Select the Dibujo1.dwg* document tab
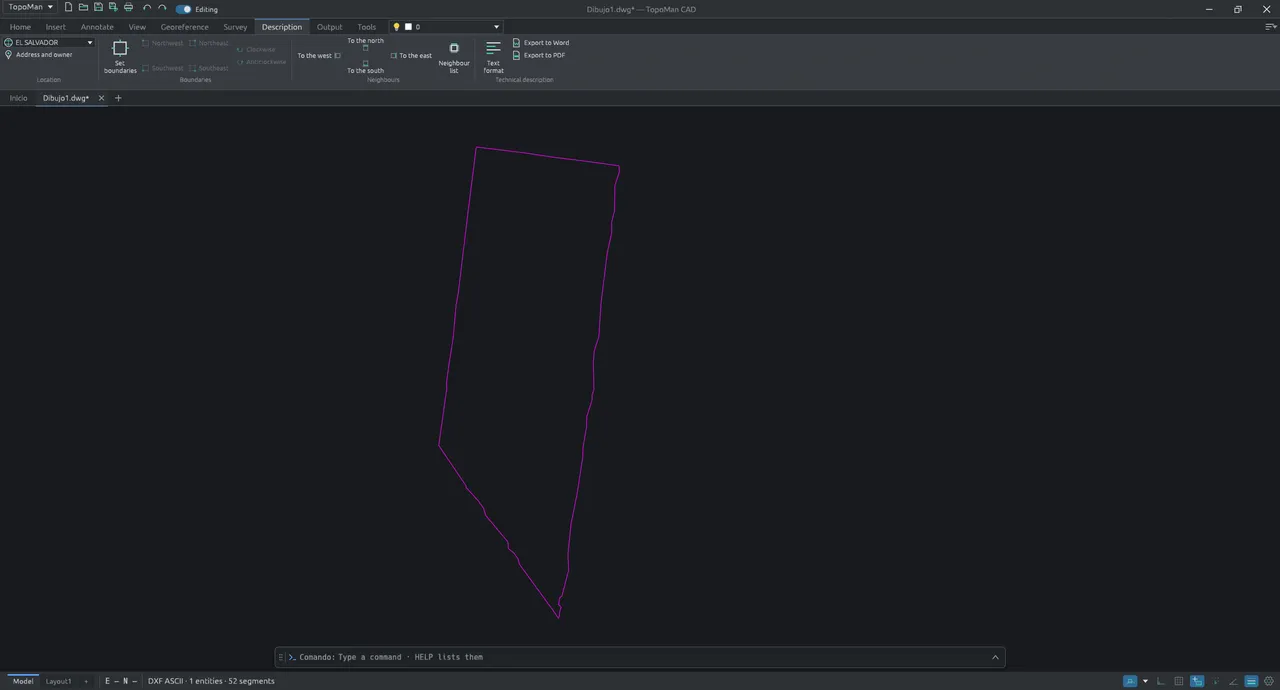This screenshot has width=1280, height=690. 66,98
